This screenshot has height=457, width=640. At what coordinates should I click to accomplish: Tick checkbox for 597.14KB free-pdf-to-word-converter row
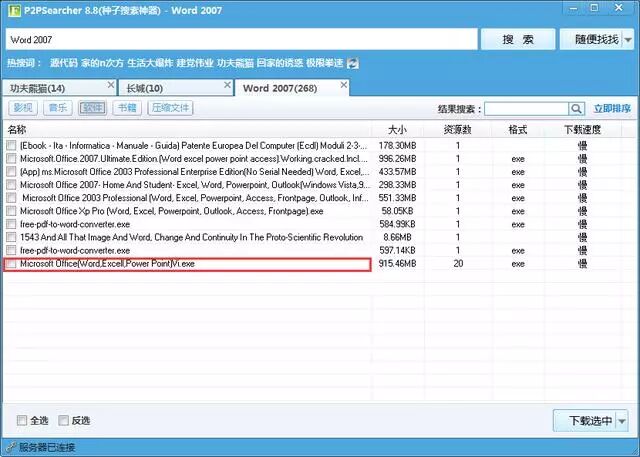(11, 250)
